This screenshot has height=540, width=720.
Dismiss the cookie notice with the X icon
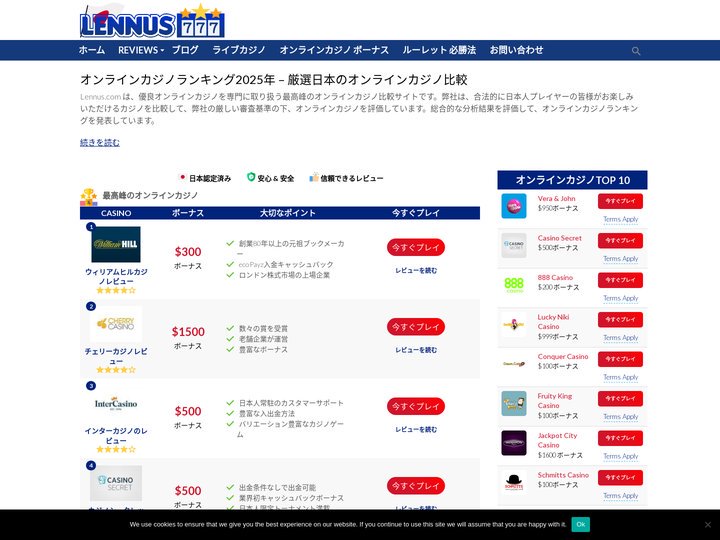708,524
